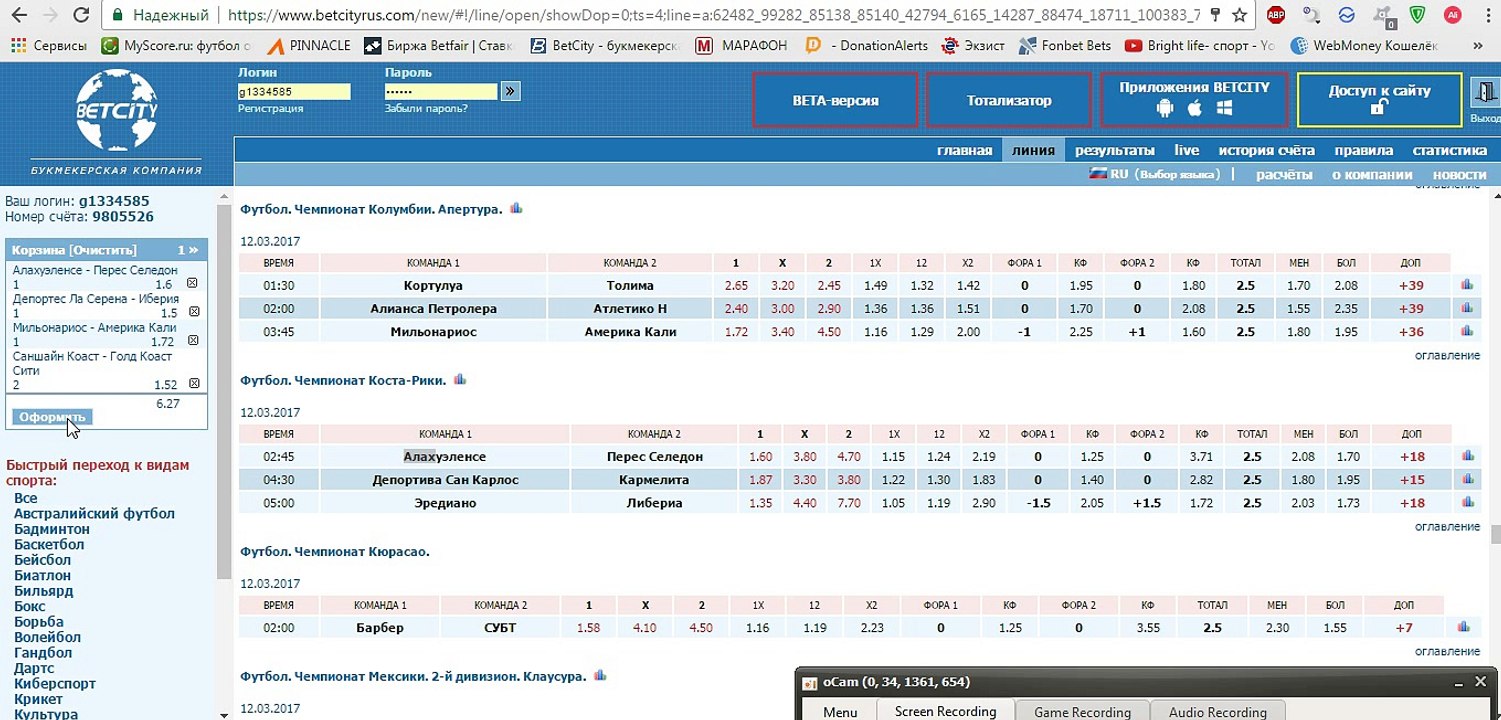The height and width of the screenshot is (720, 1501).
Task: Remove the Саншайн Коаст - Голд Коаст bet
Action: point(194,383)
